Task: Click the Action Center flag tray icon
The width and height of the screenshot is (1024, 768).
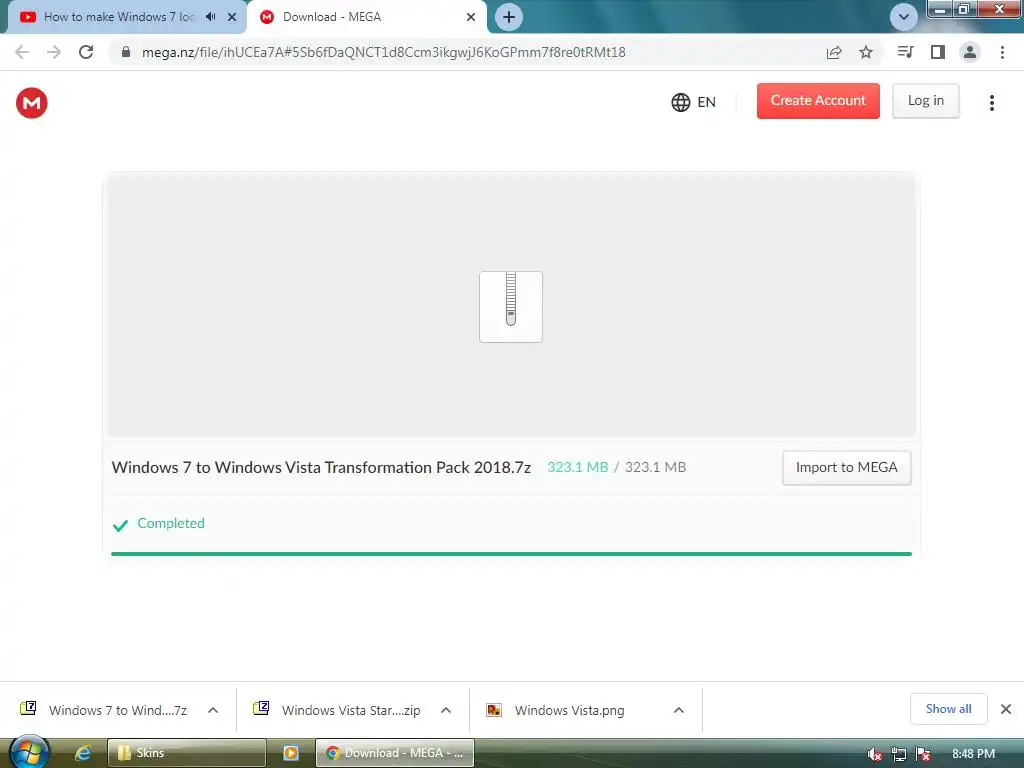Action: 923,754
